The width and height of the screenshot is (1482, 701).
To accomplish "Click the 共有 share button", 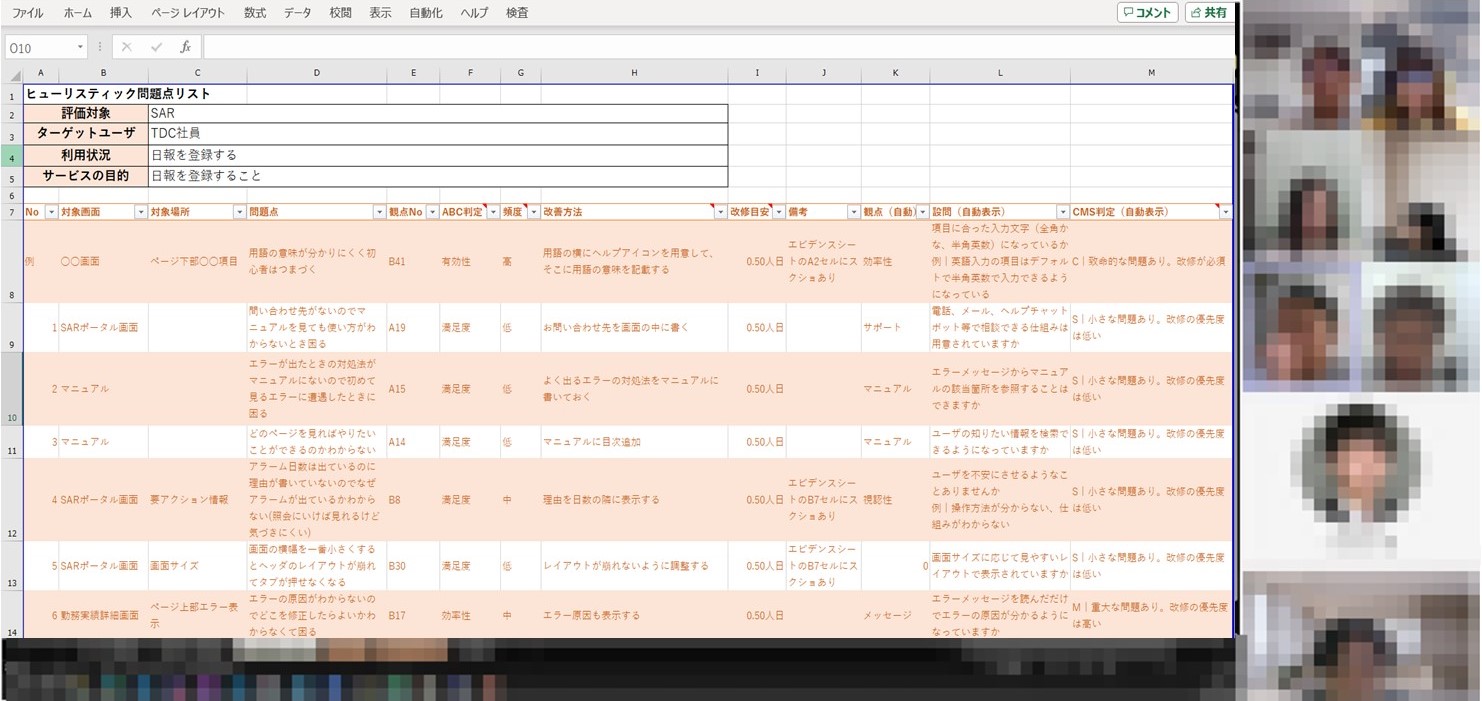I will [x=1208, y=13].
